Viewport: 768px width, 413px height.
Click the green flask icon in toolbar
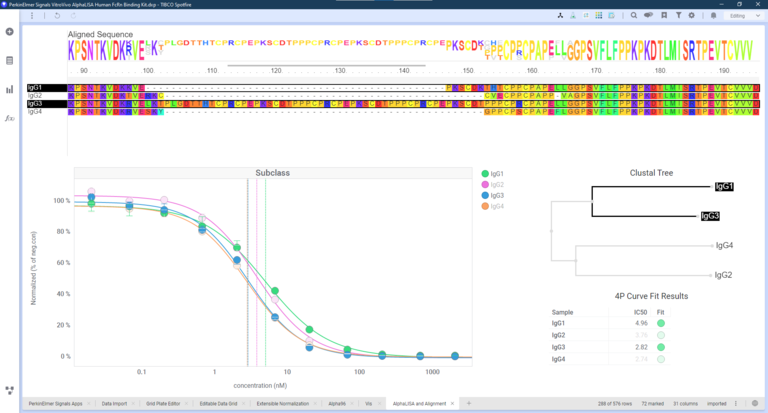(573, 16)
